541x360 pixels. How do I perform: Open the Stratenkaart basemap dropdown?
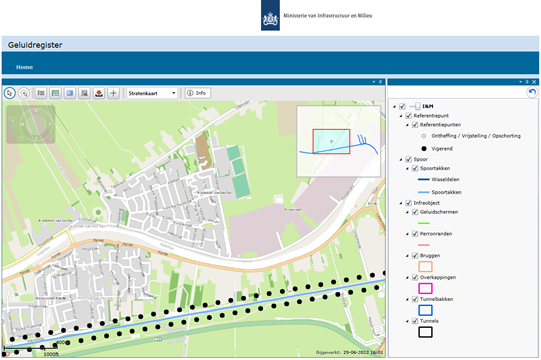pyautogui.click(x=152, y=93)
